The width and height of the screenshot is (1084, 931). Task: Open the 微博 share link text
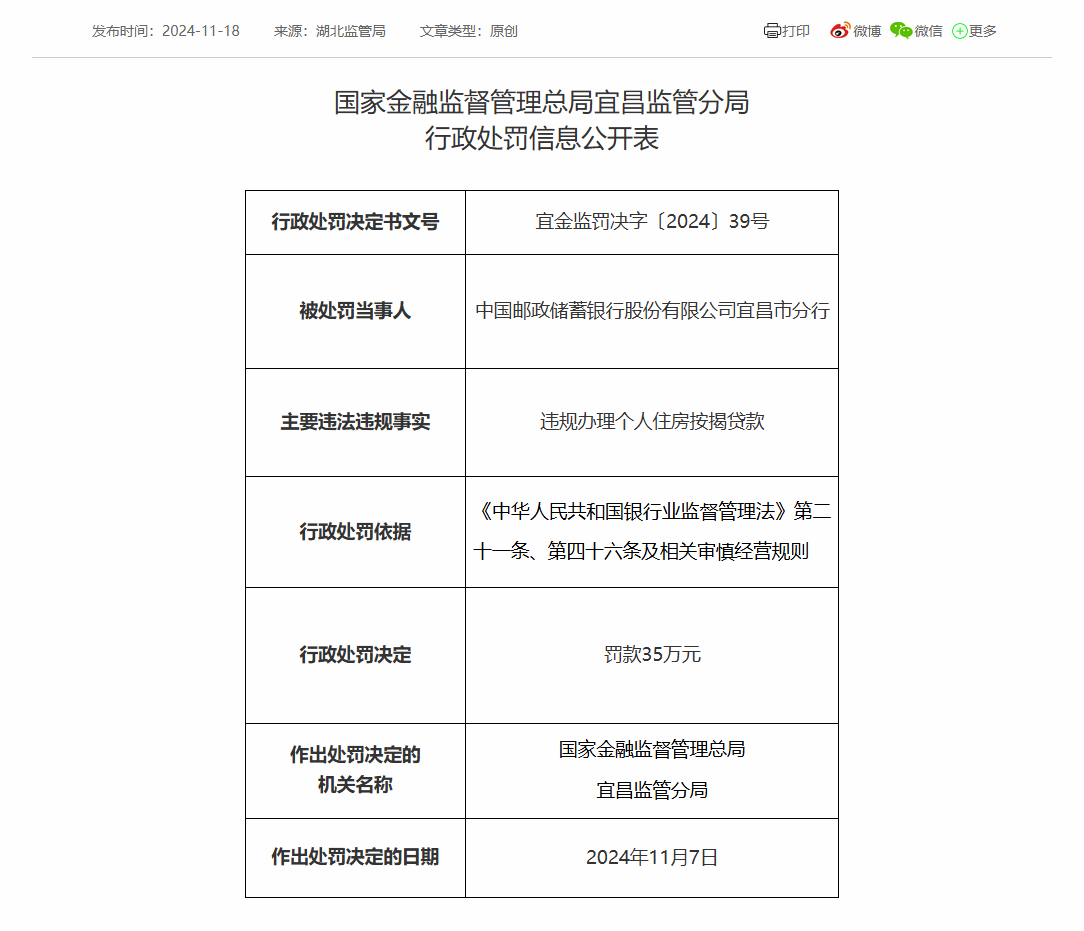pyautogui.click(x=867, y=31)
